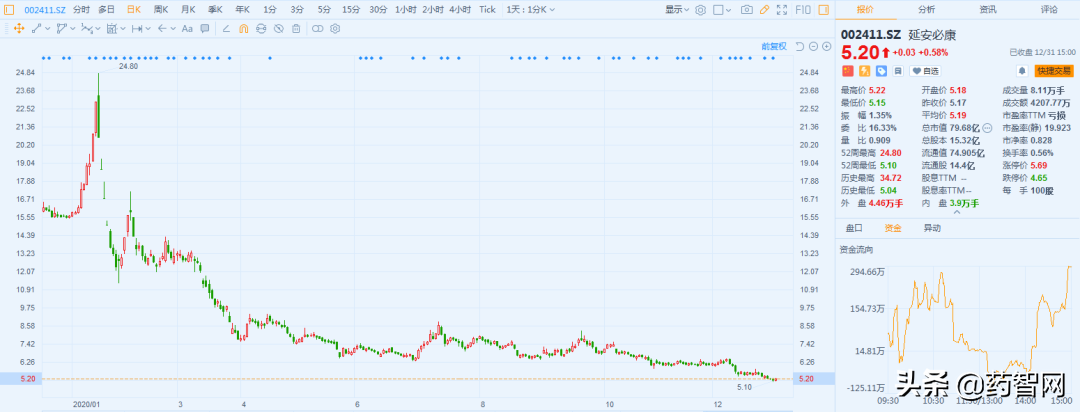Viewport: 1080px width, 412px height.
Task: Switch to the 周K period tab
Action: [160, 10]
